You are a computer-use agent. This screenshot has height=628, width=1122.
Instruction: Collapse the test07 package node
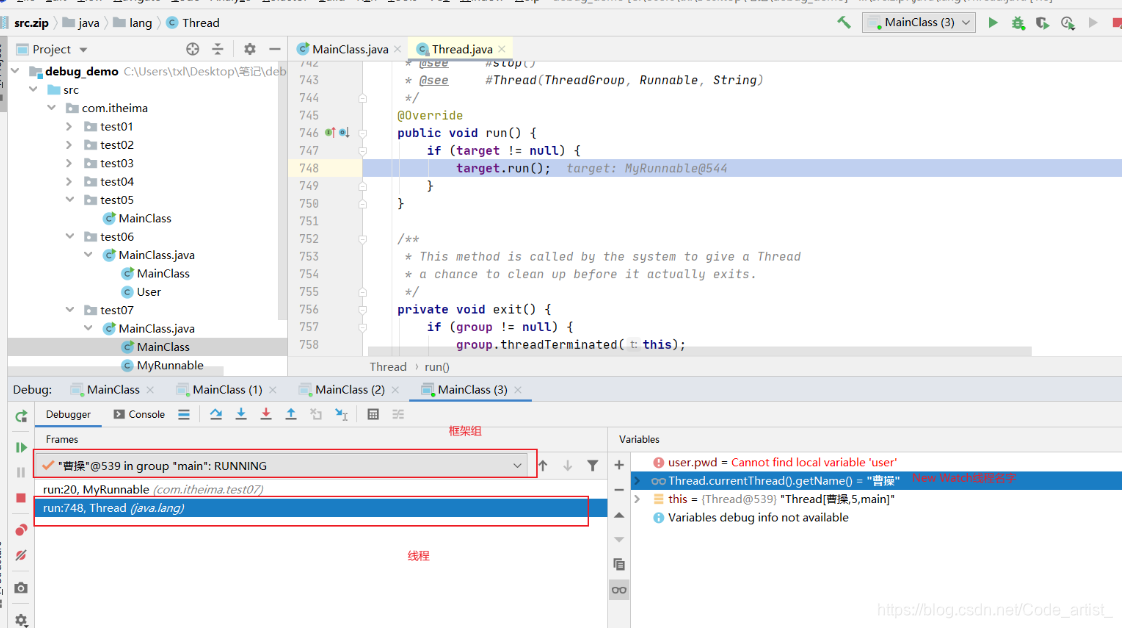tap(69, 310)
